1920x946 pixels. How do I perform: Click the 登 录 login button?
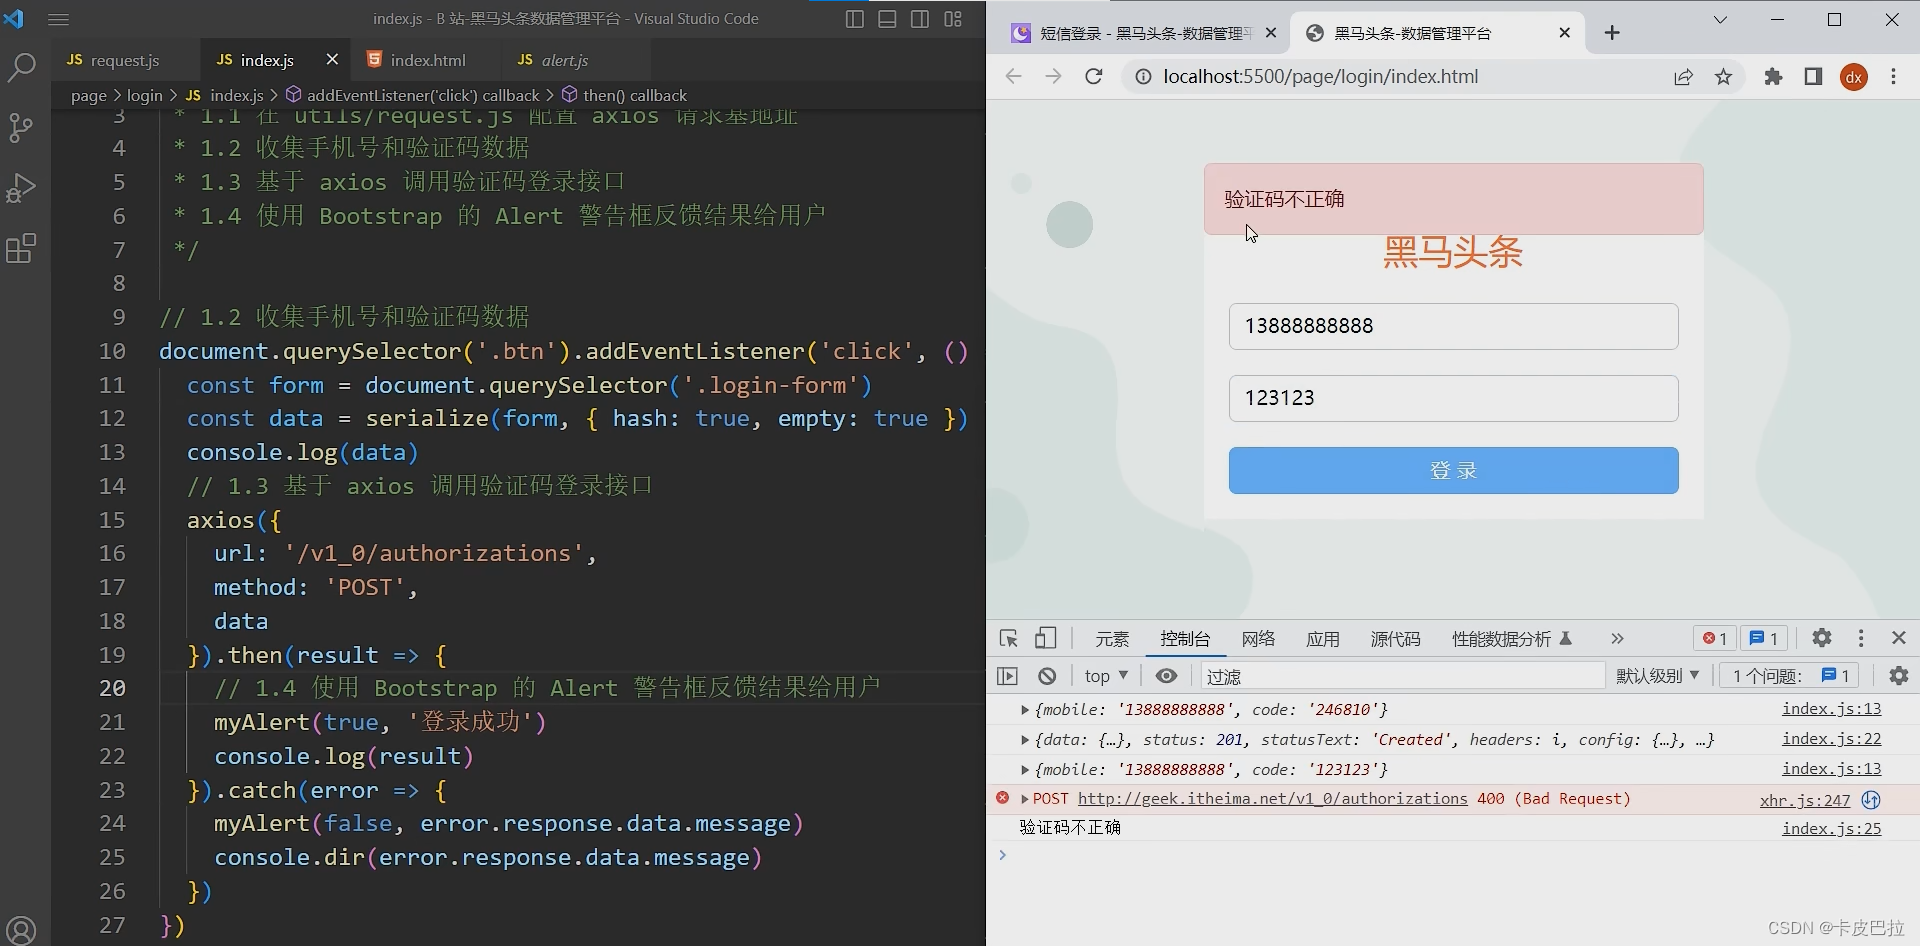click(1453, 470)
